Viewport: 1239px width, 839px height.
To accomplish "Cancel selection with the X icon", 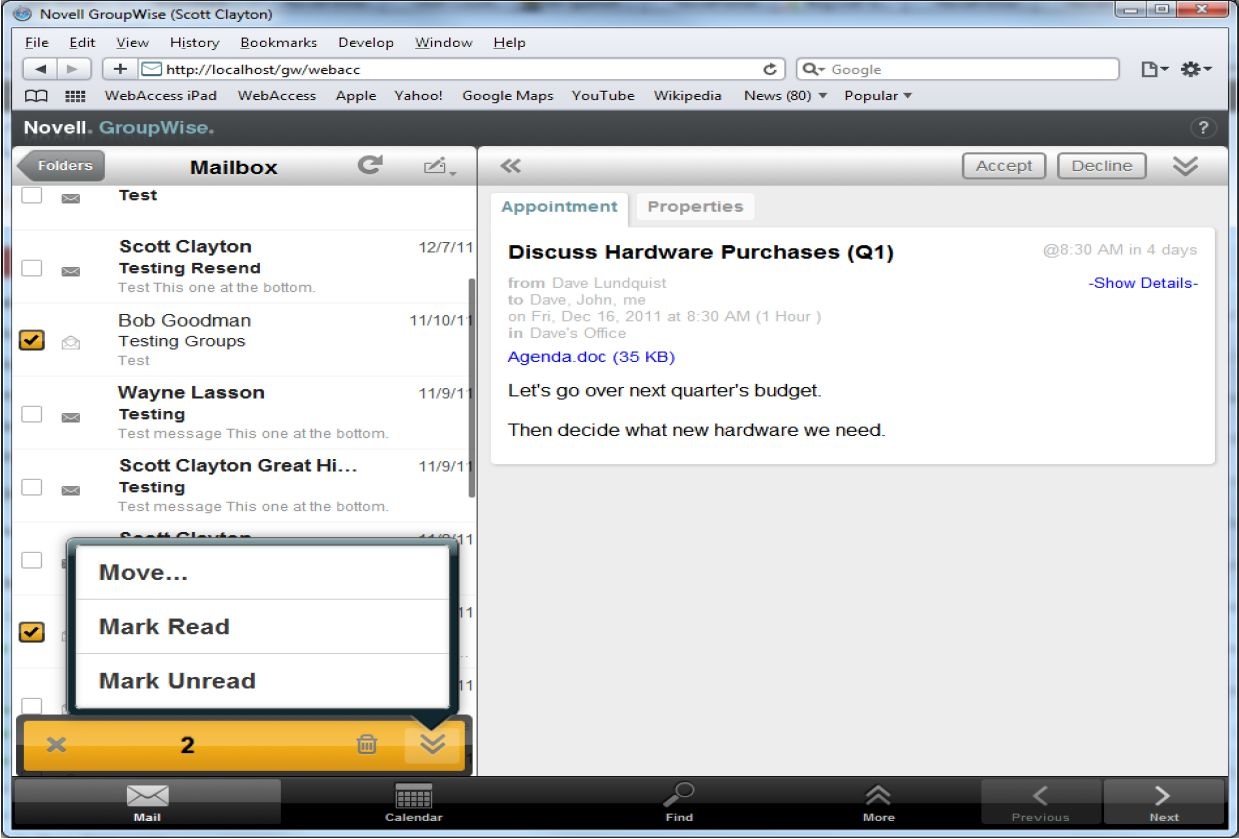I will coord(56,744).
